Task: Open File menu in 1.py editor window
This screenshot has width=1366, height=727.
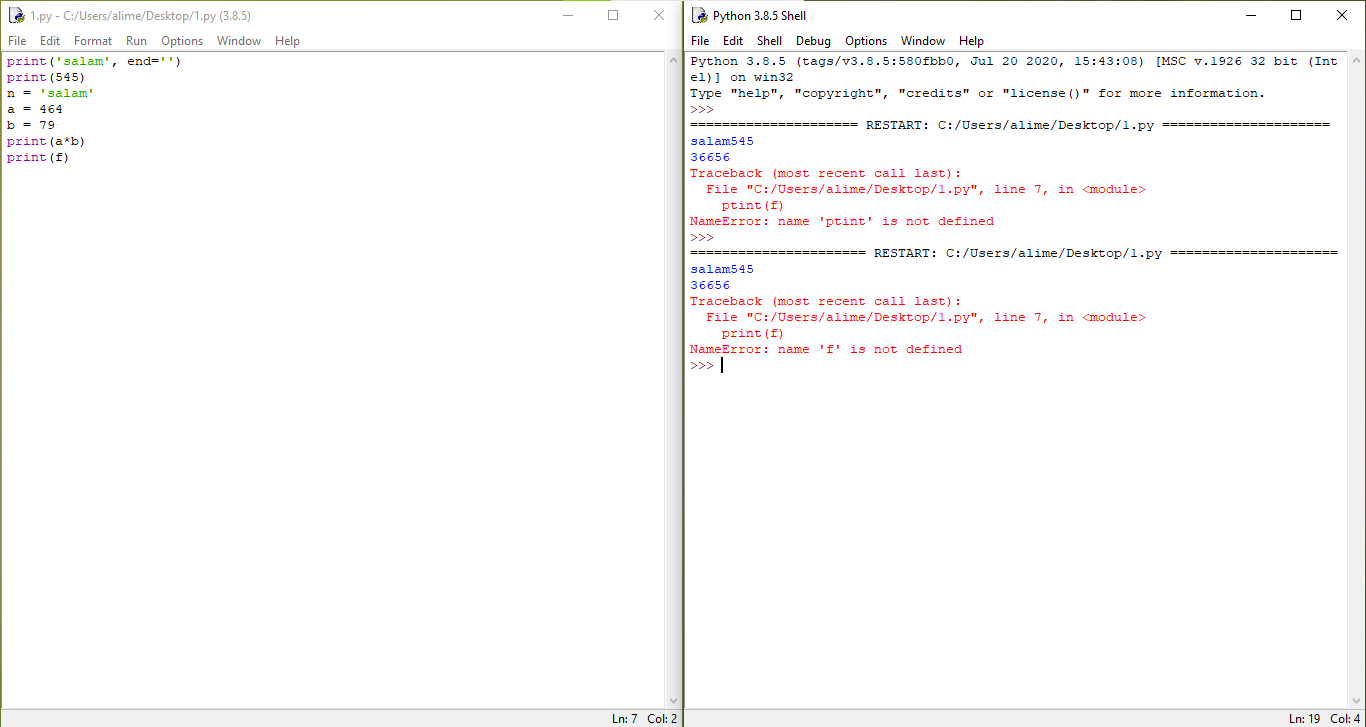Action: (x=17, y=41)
